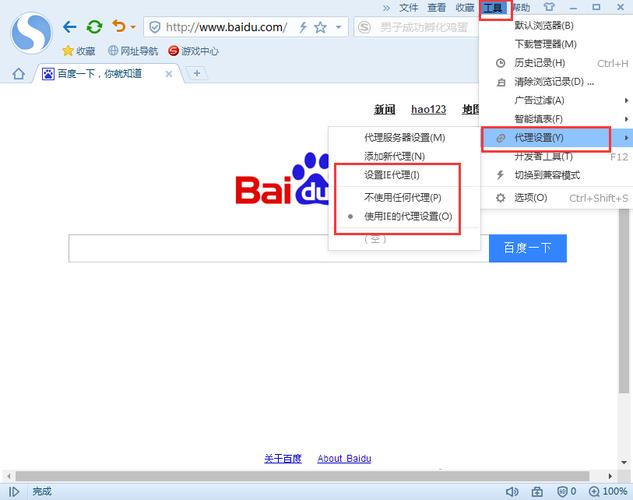Open the 查看 menu
The width and height of the screenshot is (633, 500).
coord(437,8)
